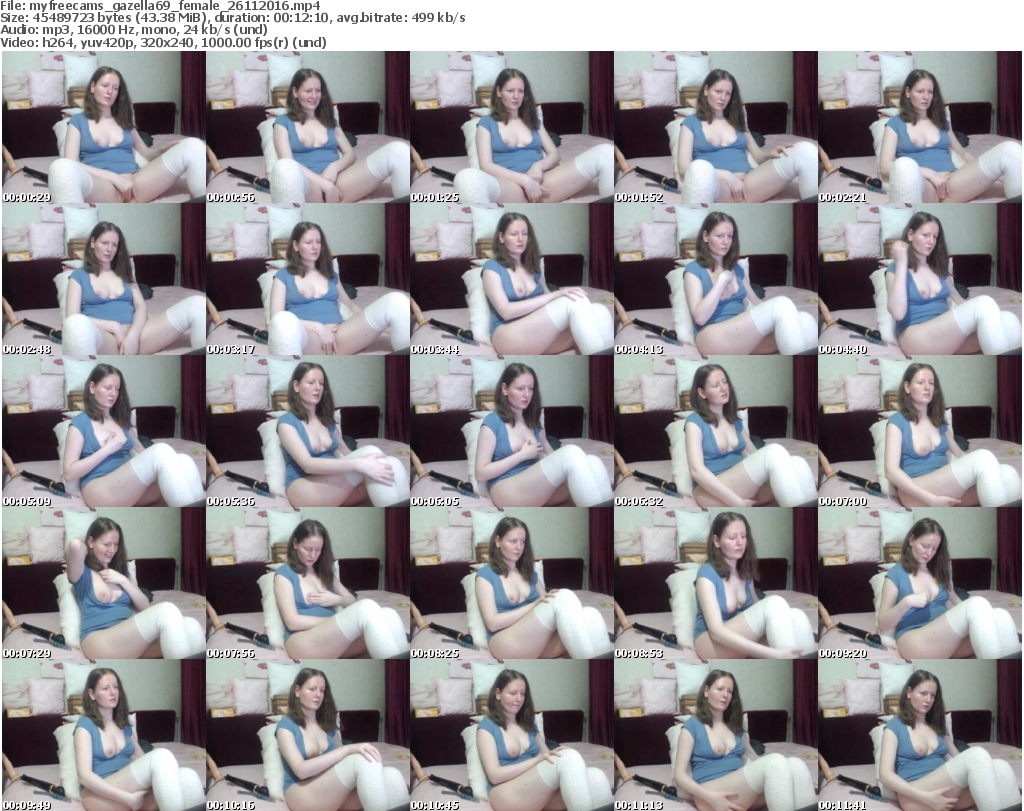Open the frame at 00:01:52
The height and width of the screenshot is (811, 1024).
pyautogui.click(x=716, y=127)
